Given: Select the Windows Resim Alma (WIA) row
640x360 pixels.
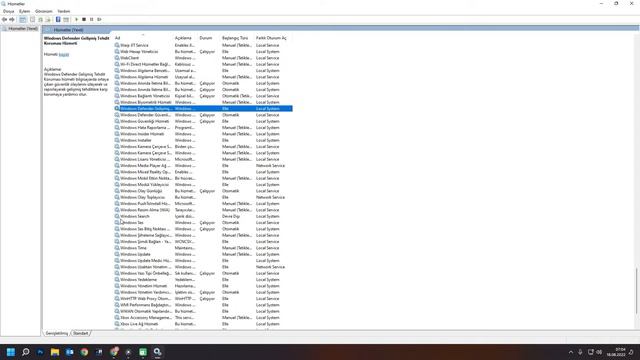Looking at the screenshot, I should click(203, 210).
